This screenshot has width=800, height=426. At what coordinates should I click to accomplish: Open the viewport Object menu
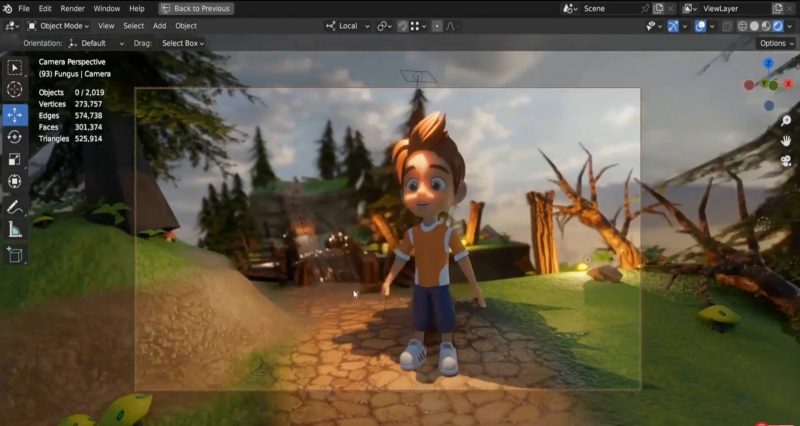tap(186, 26)
